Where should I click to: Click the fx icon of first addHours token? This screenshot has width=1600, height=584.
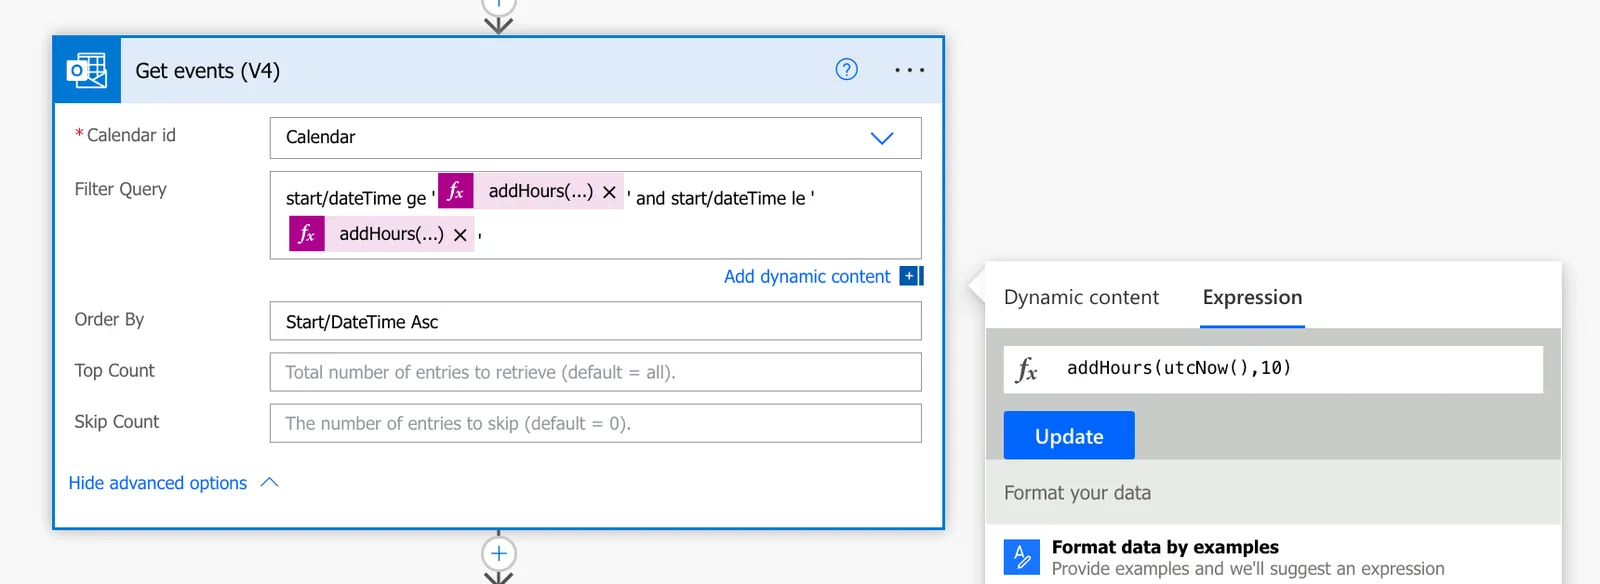click(456, 191)
